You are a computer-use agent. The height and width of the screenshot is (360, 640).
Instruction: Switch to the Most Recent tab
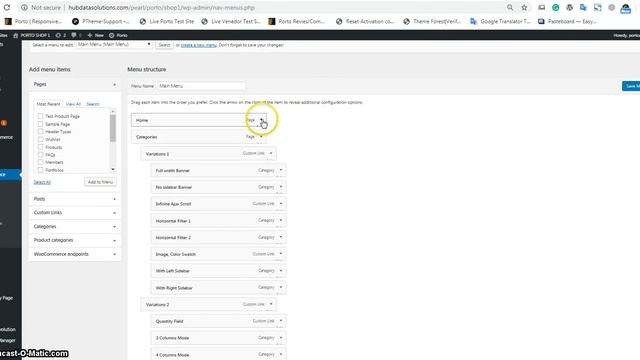pyautogui.click(x=48, y=104)
